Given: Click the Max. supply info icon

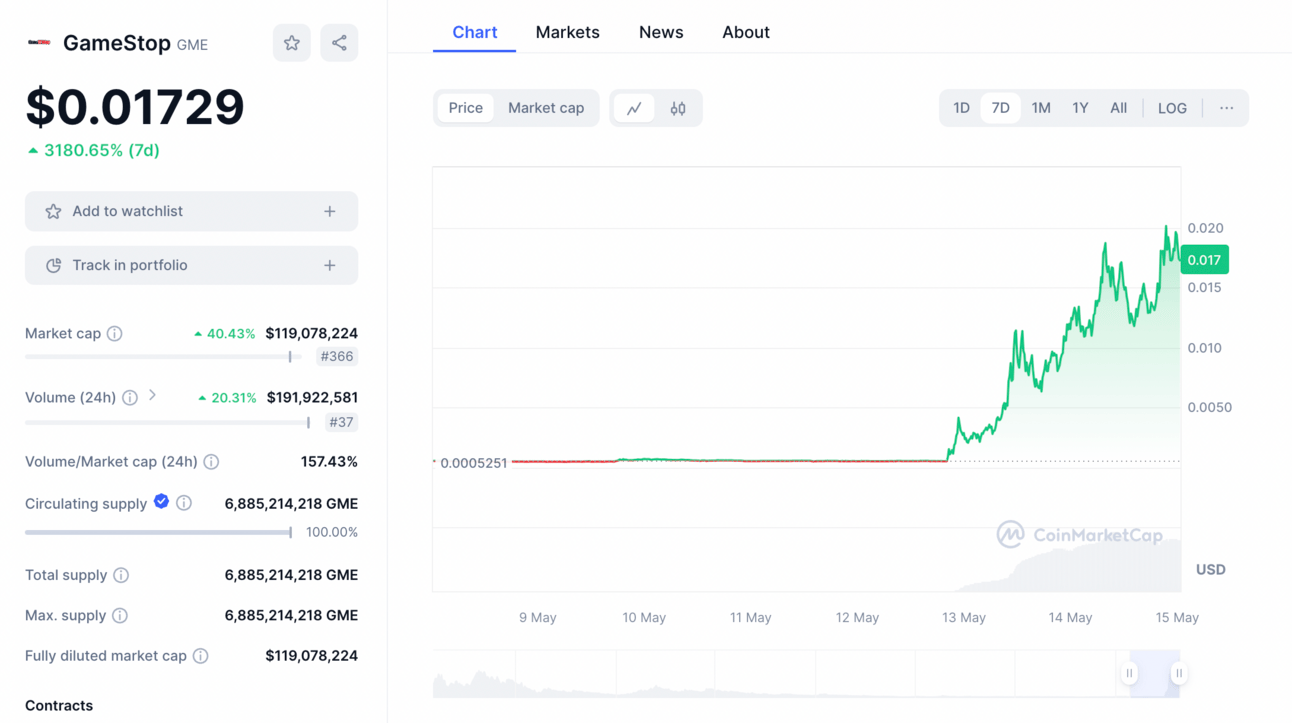Looking at the screenshot, I should 120,616.
